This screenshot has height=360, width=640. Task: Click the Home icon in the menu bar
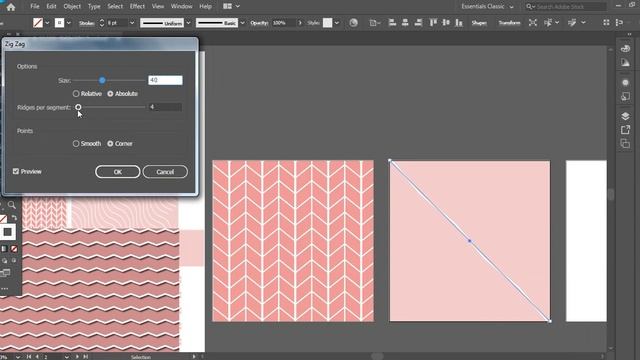tap(11, 7)
